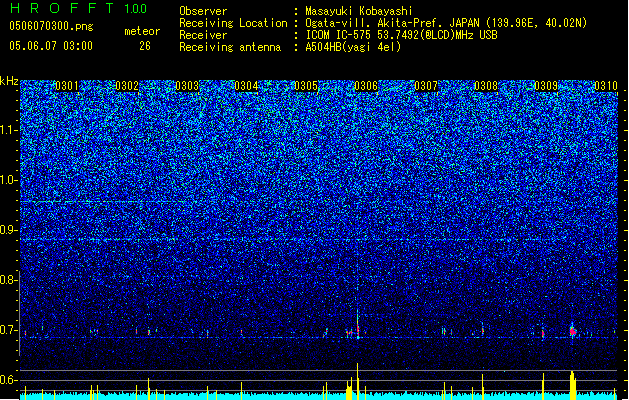Click the bright meteor echo near 0309
Screen dimensions: 629x400
(573, 331)
